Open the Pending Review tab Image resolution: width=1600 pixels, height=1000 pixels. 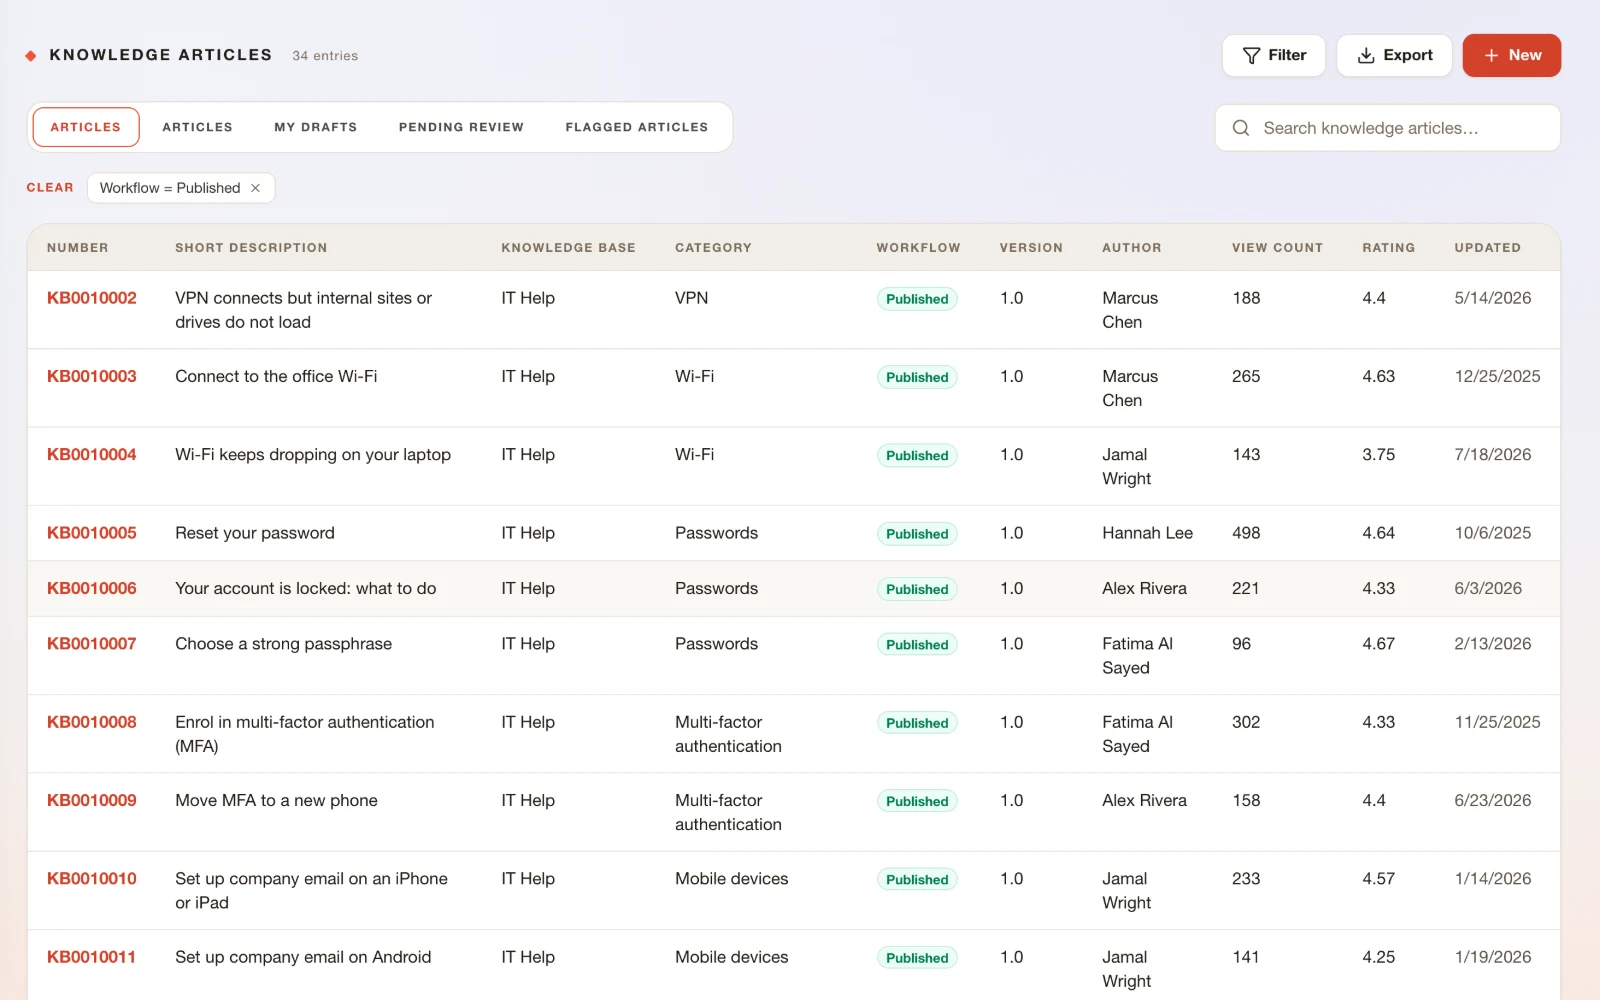click(x=461, y=127)
